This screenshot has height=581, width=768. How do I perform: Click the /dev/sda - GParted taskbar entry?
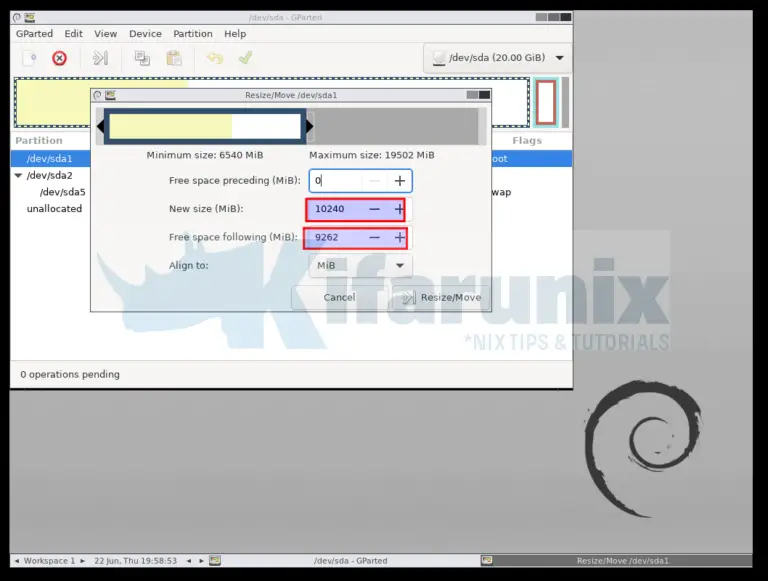[x=350, y=561]
